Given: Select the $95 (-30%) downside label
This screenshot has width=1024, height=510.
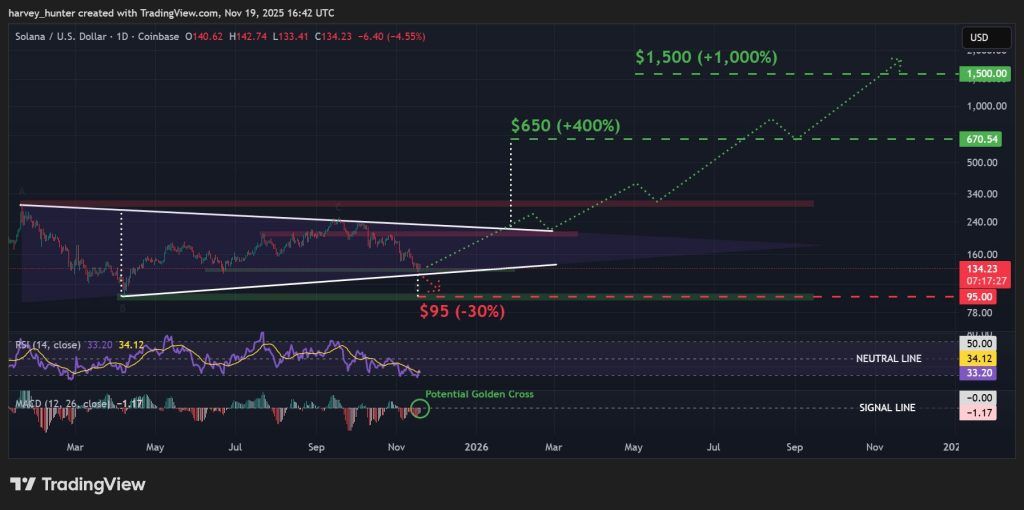Looking at the screenshot, I should pyautogui.click(x=462, y=311).
